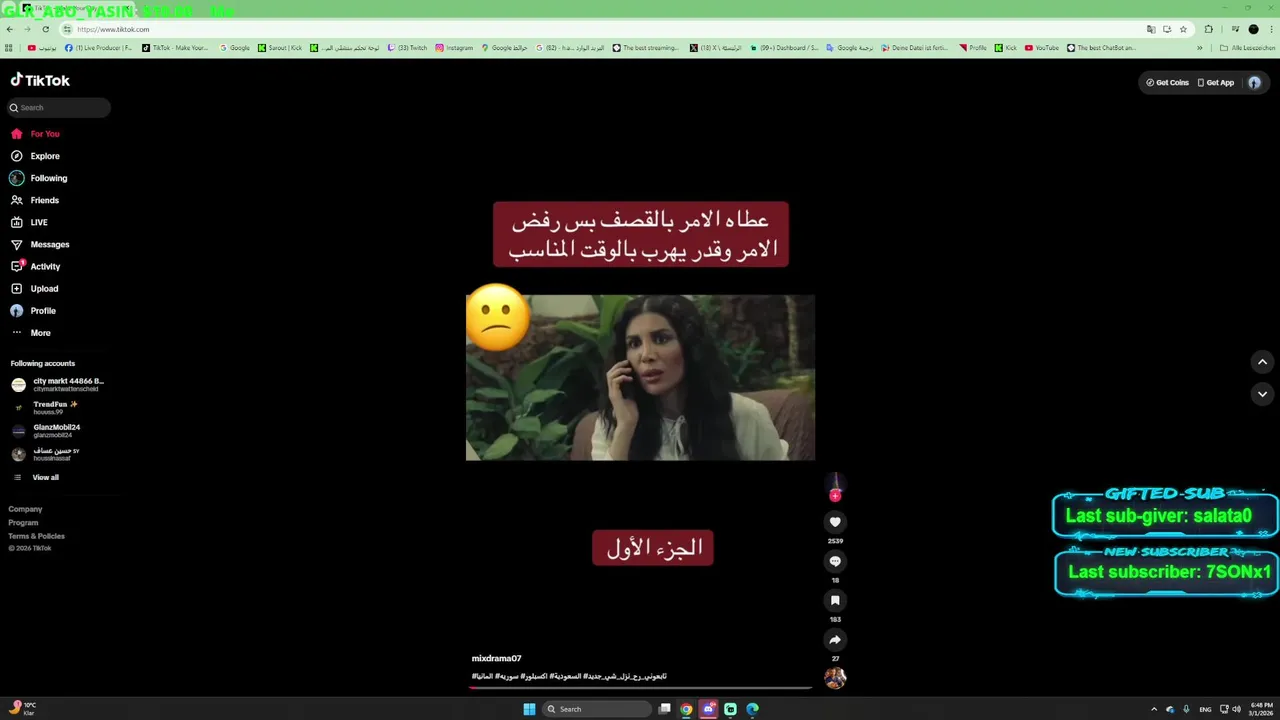
Task: Pause the playing drama video
Action: [x=640, y=377]
